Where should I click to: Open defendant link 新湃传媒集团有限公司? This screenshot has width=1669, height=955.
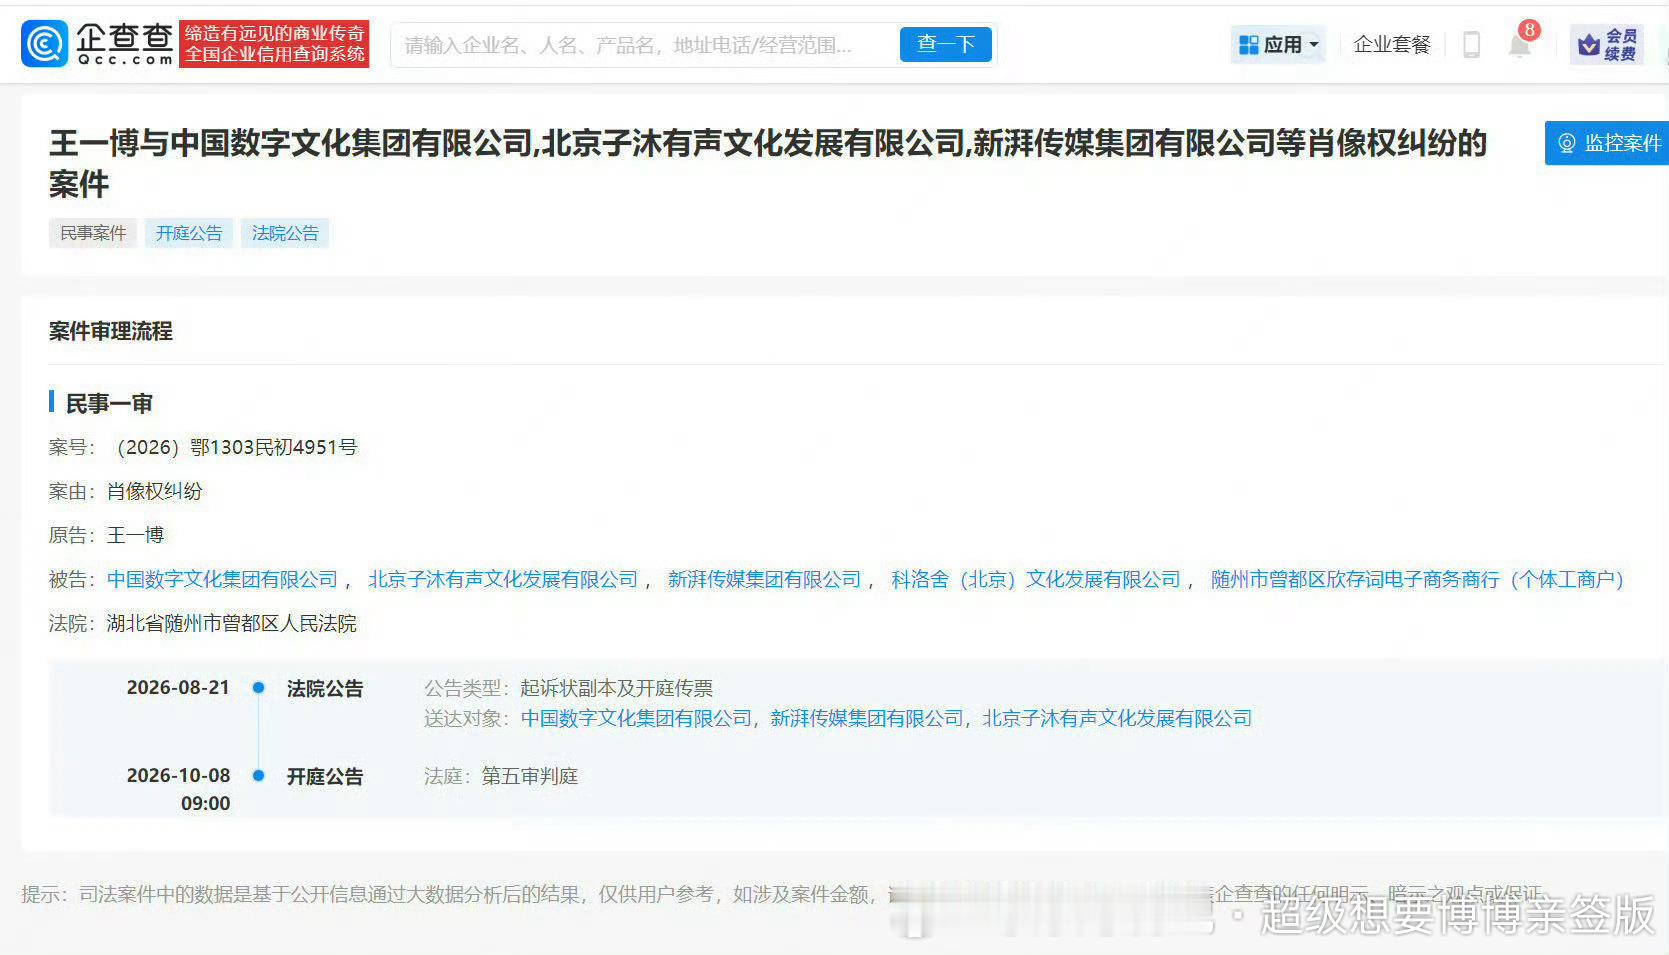point(764,579)
